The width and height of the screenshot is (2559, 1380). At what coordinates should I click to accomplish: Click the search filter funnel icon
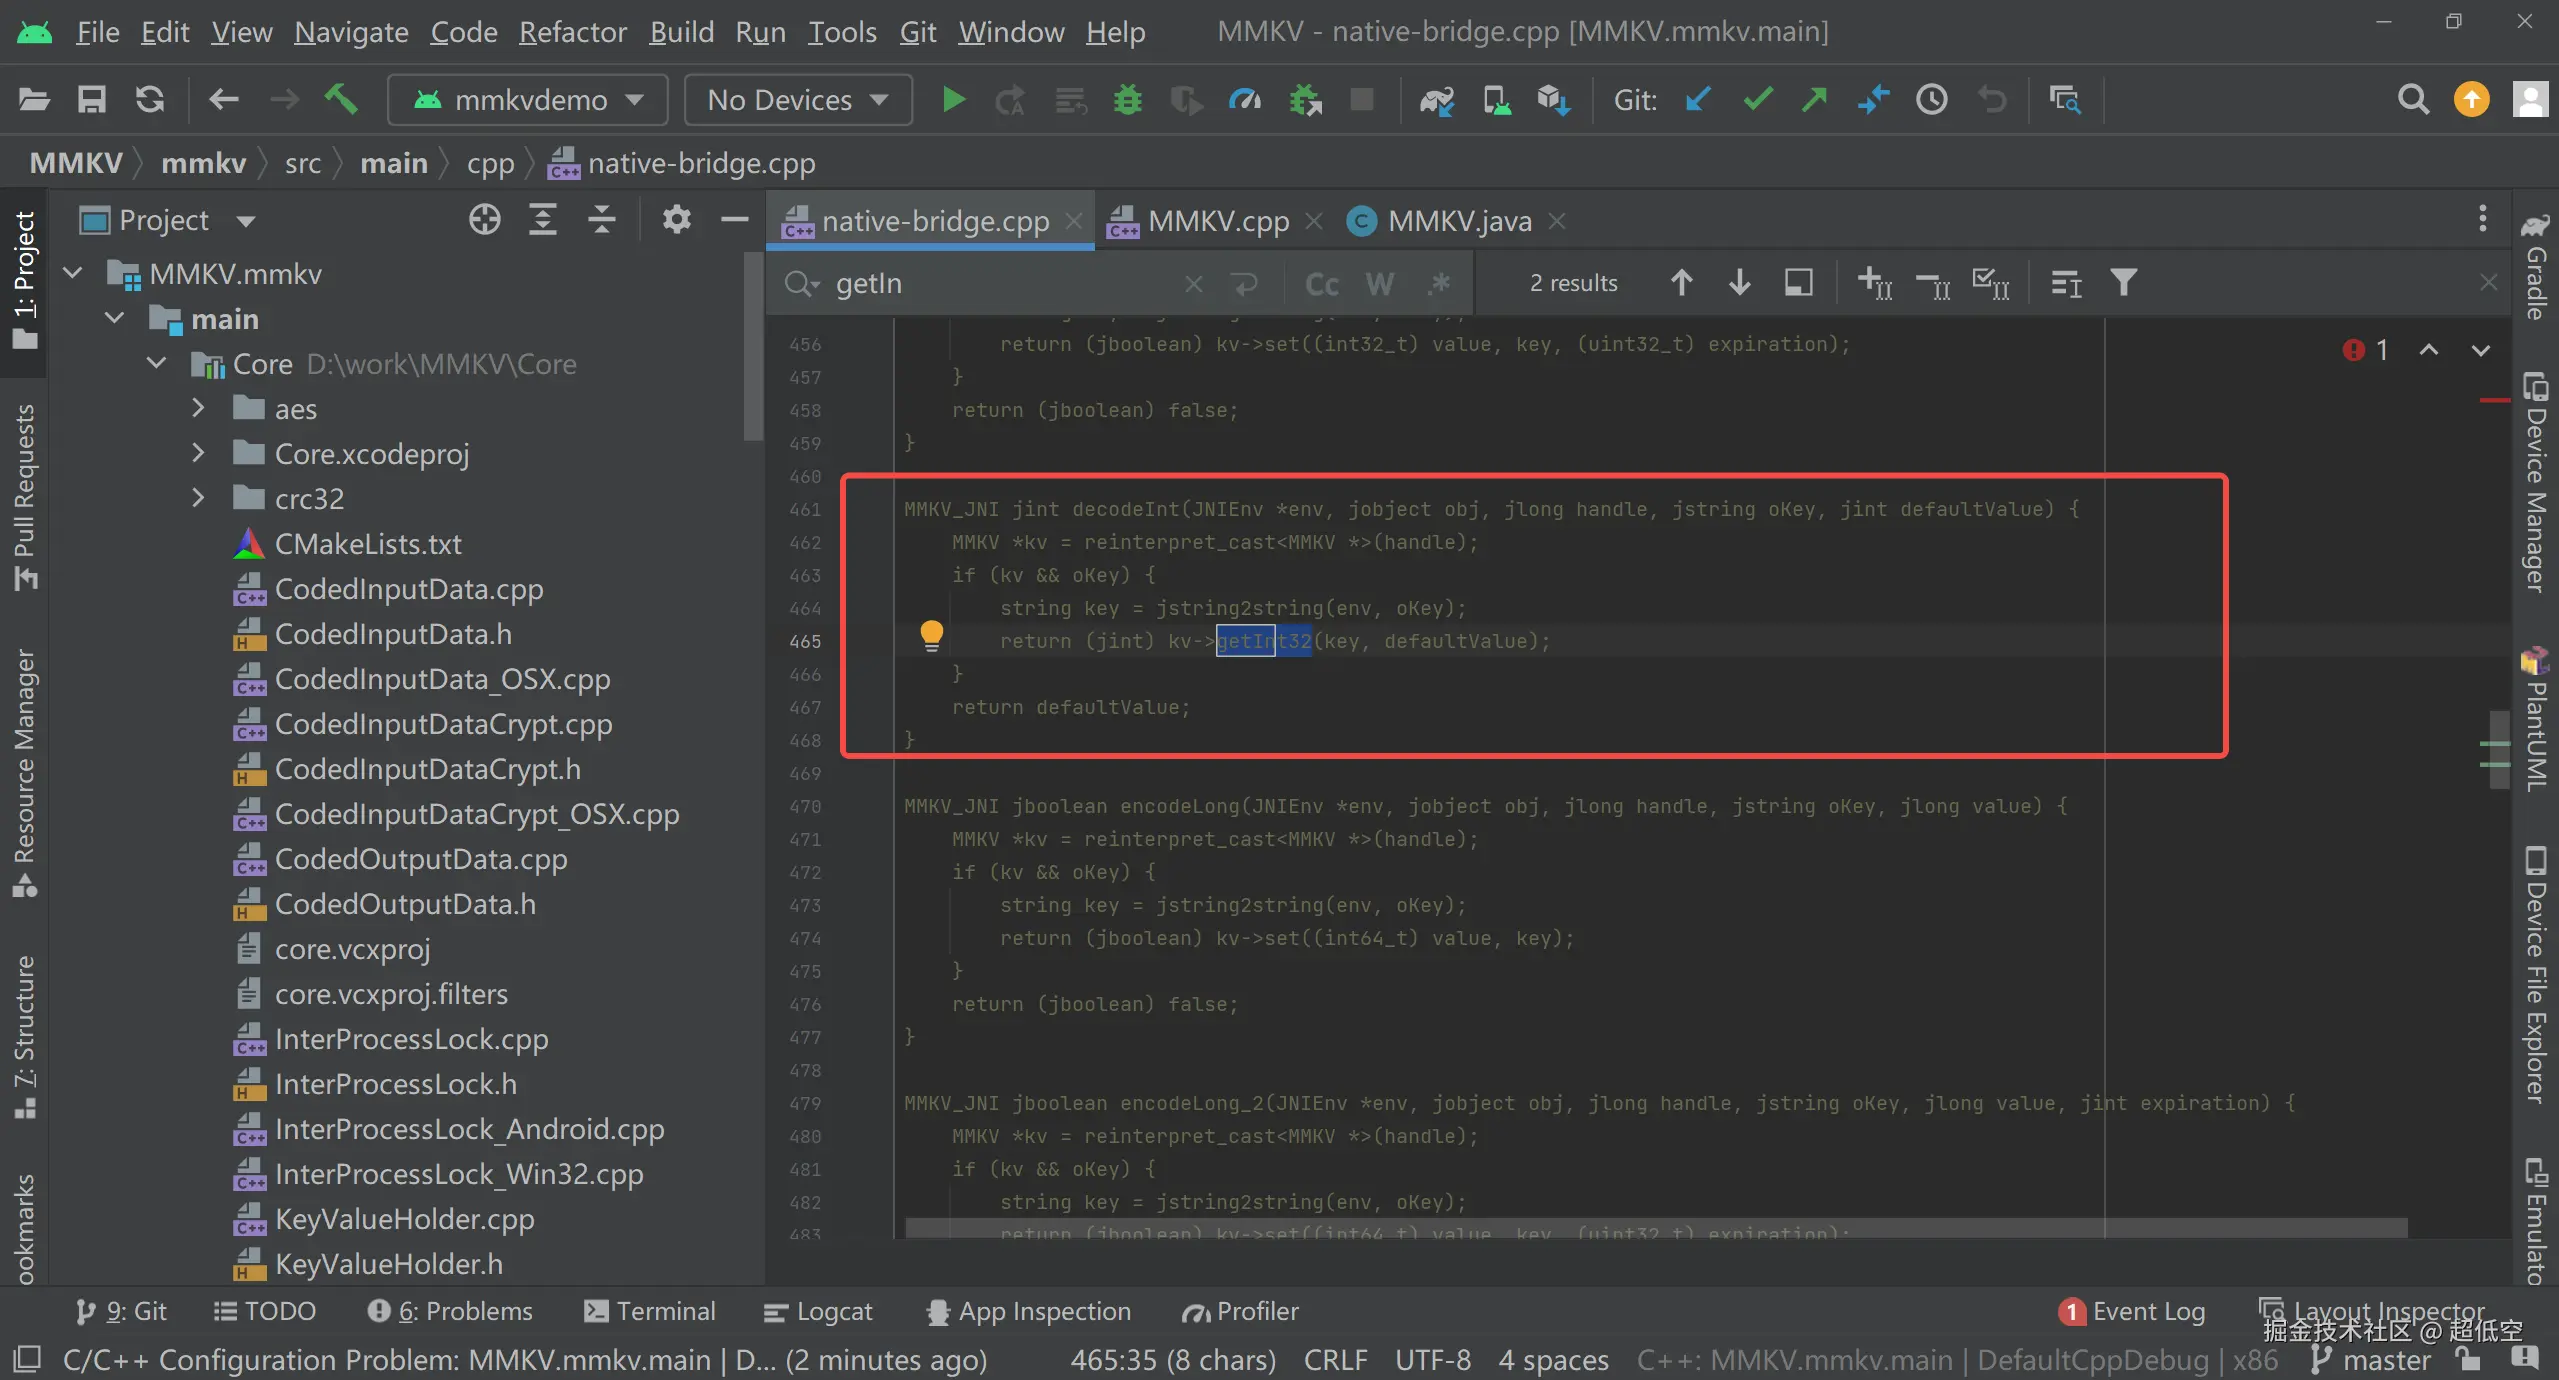click(x=2124, y=284)
